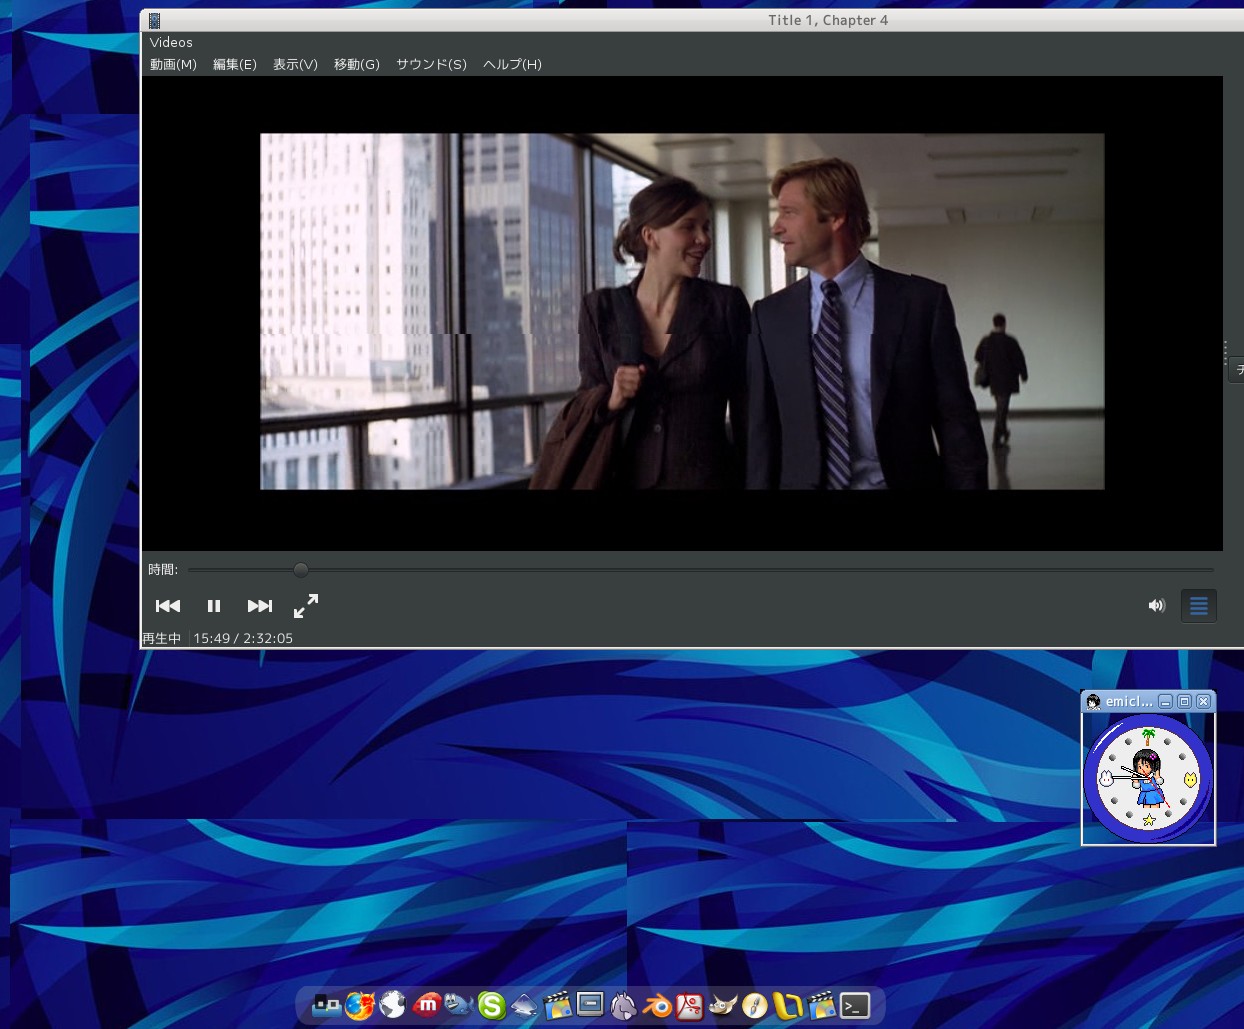Skip to the previous chapter
This screenshot has height=1029, width=1244.
pyautogui.click(x=168, y=606)
